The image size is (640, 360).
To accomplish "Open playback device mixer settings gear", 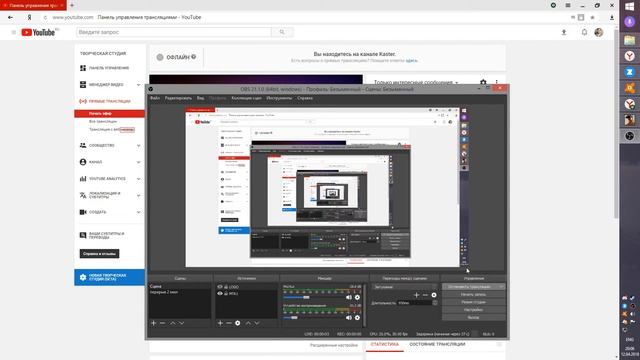I will coord(357,318).
